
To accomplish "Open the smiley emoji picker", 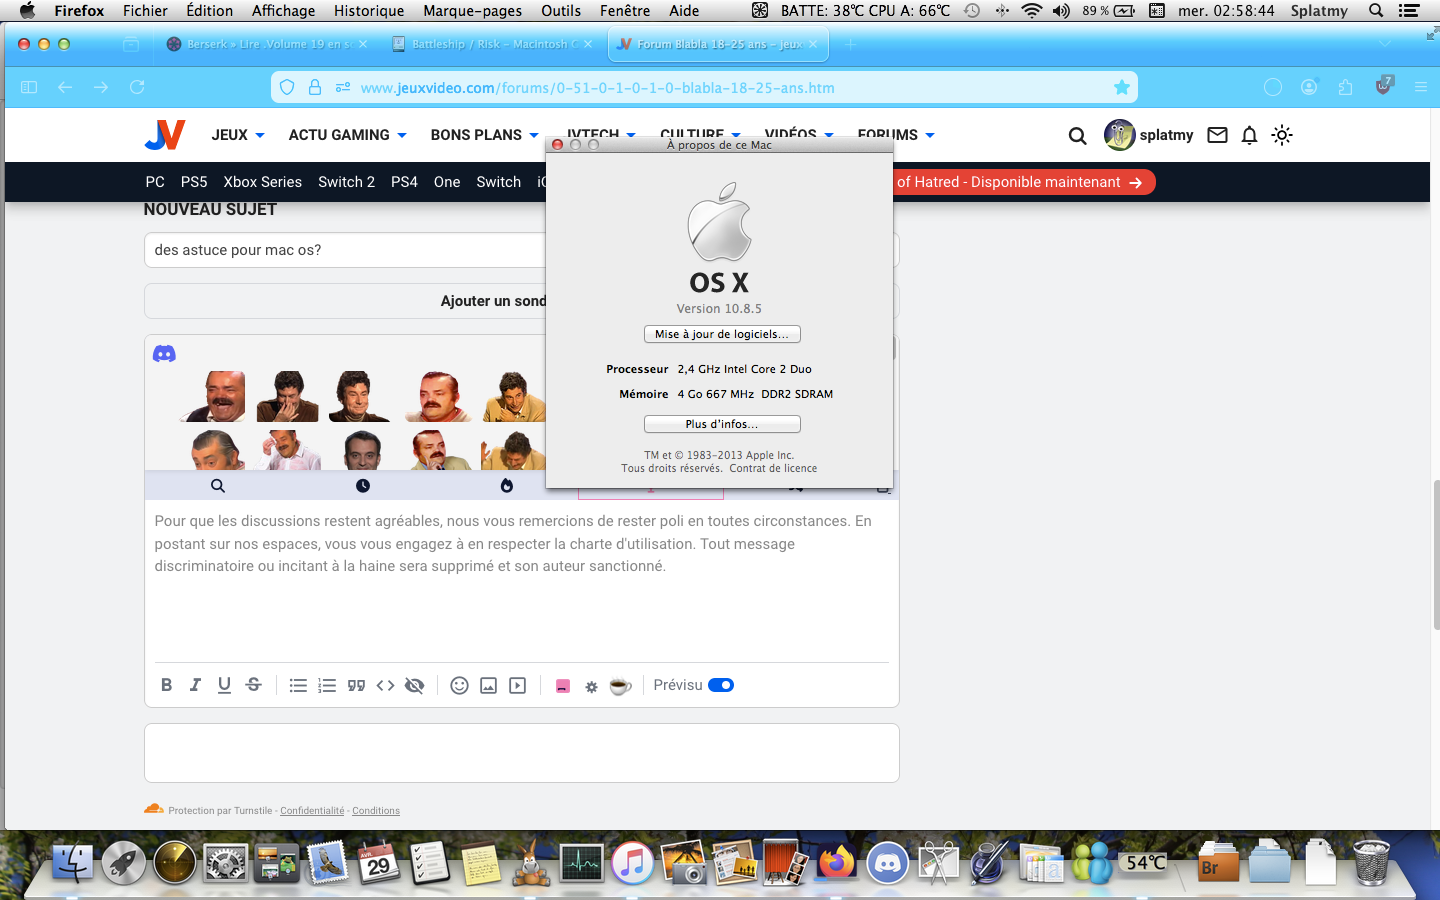I will 459,685.
